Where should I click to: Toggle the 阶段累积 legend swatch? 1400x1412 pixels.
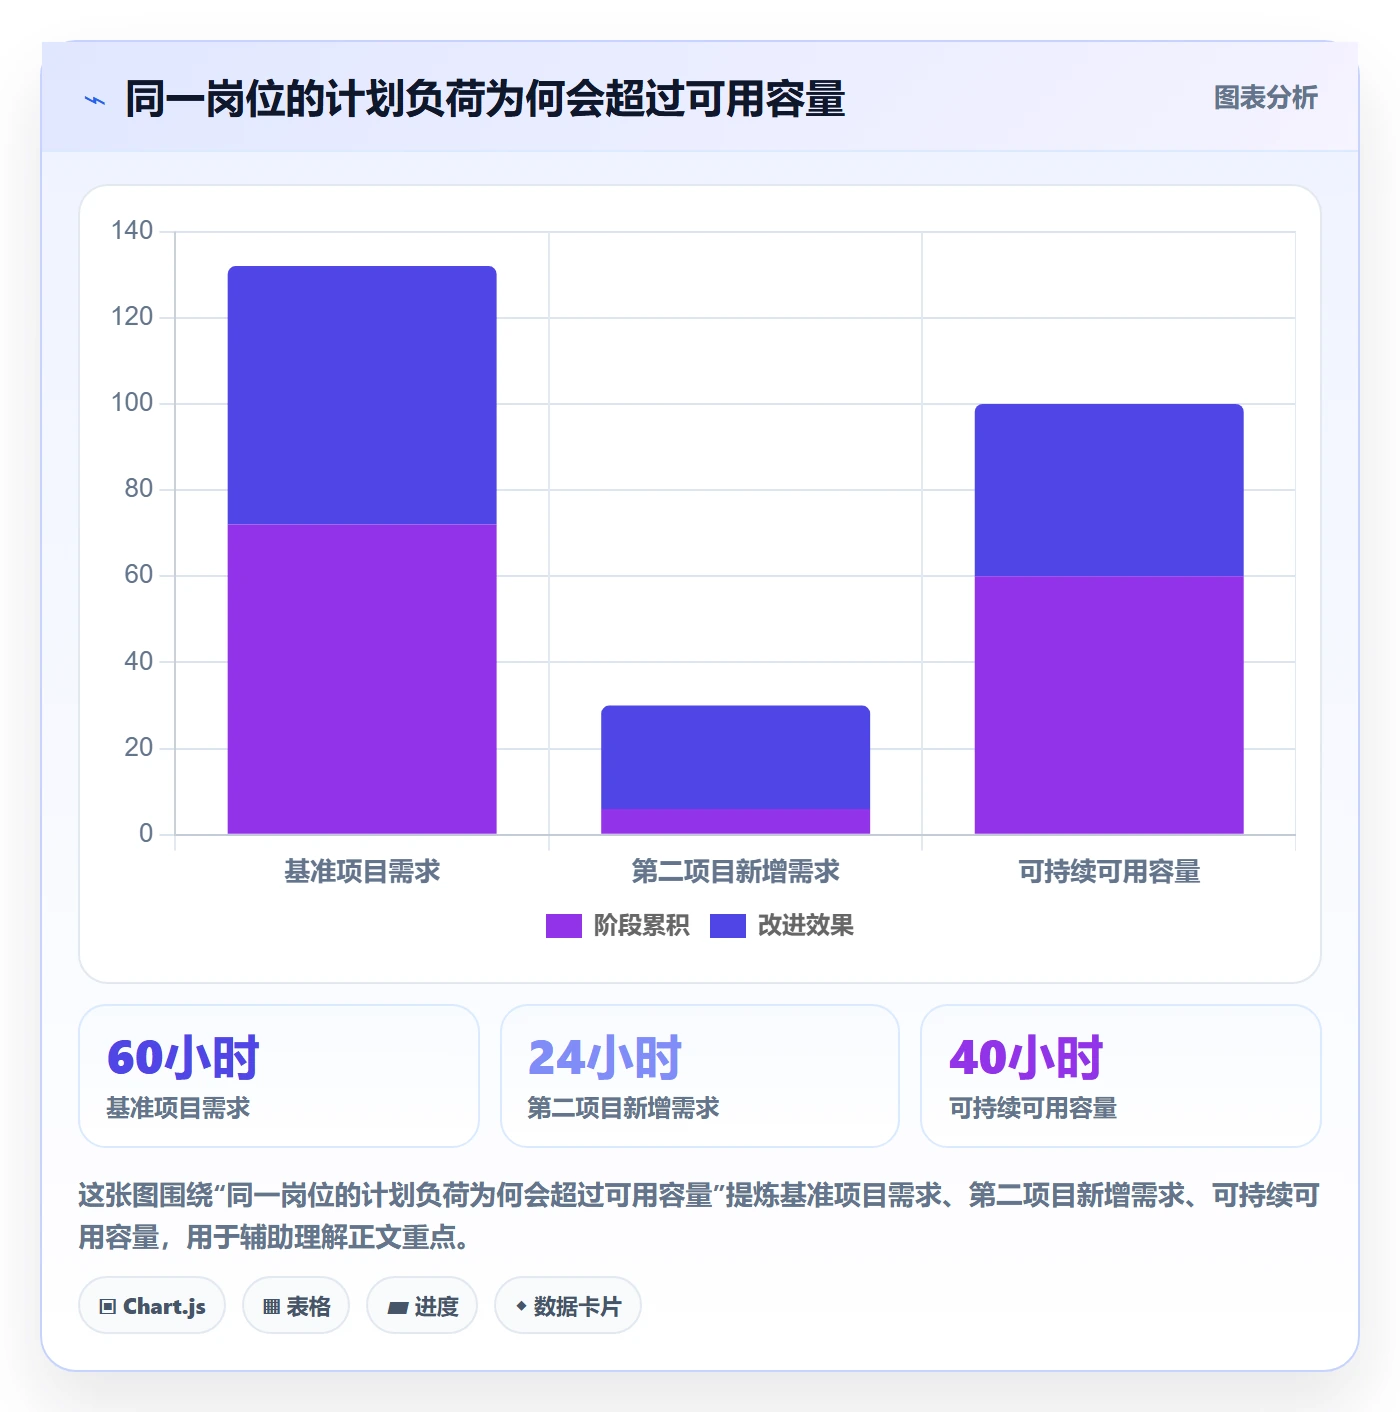pyautogui.click(x=563, y=926)
